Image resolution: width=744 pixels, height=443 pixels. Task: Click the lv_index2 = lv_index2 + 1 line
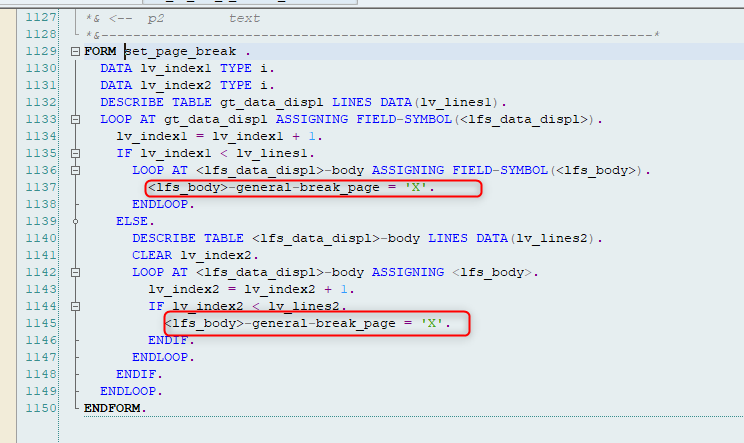pyautogui.click(x=242, y=289)
